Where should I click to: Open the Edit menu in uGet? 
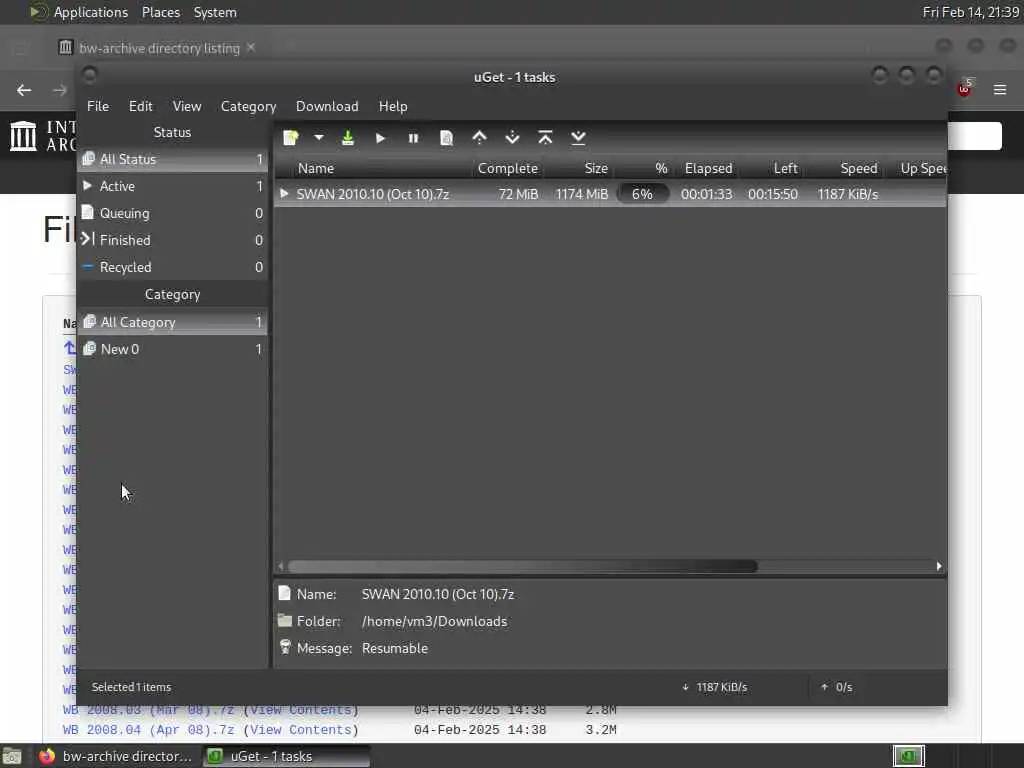pyautogui.click(x=140, y=106)
